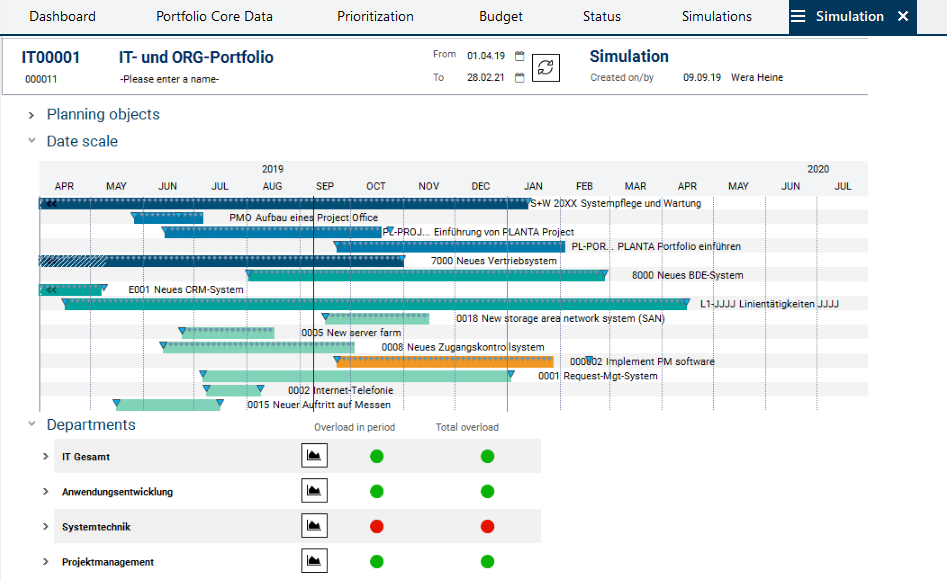This screenshot has height=581, width=947.
Task: Open the utilization chart for IT Gesamt
Action: pyautogui.click(x=314, y=457)
